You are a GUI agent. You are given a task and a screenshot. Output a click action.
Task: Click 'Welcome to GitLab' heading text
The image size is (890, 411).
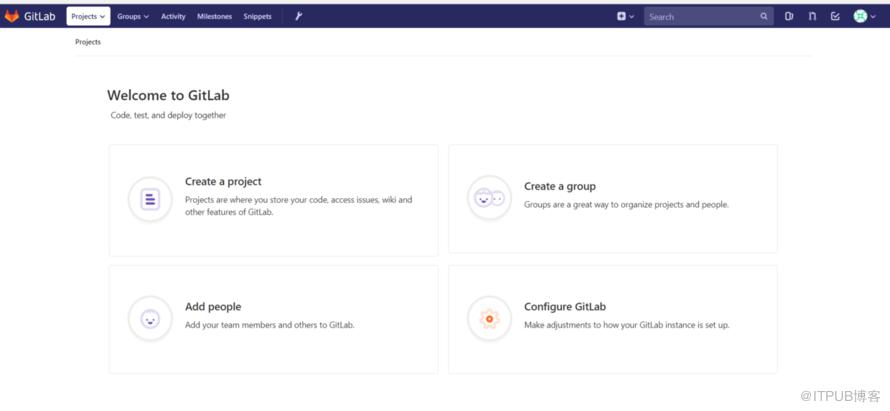pyautogui.click(x=168, y=95)
